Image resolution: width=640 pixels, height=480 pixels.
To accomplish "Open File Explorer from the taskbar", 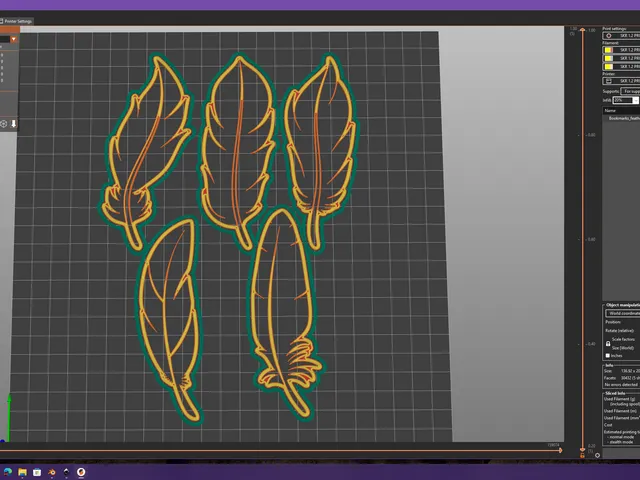I will pyautogui.click(x=22, y=472).
